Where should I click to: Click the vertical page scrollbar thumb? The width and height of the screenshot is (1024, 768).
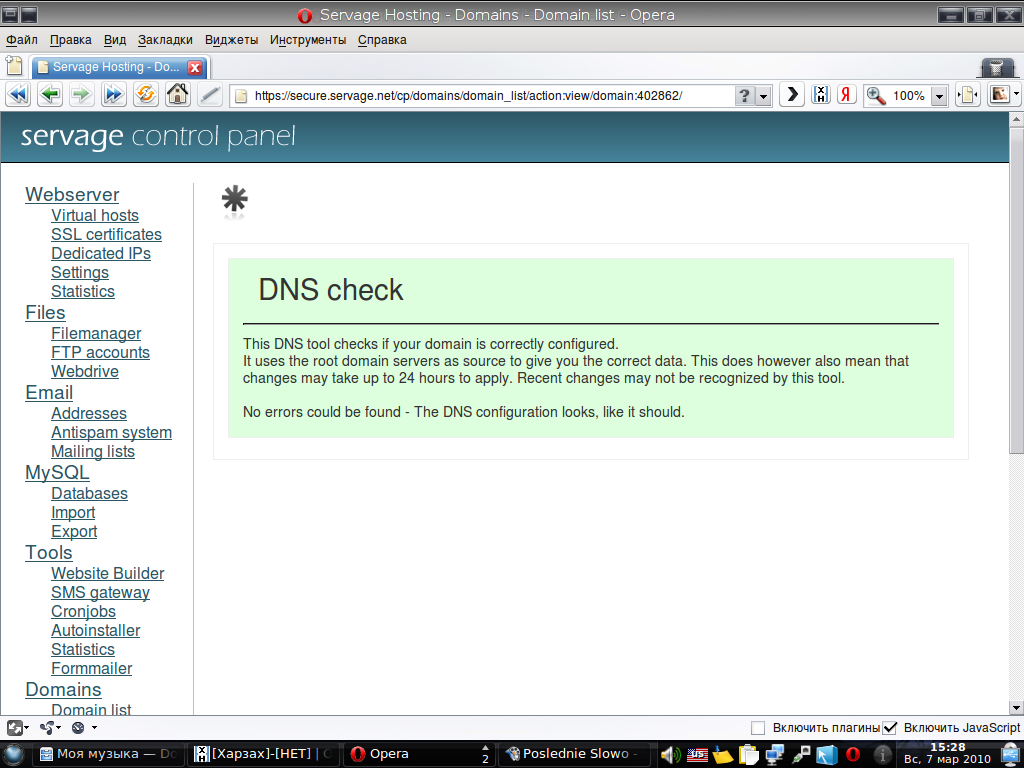point(1016,290)
